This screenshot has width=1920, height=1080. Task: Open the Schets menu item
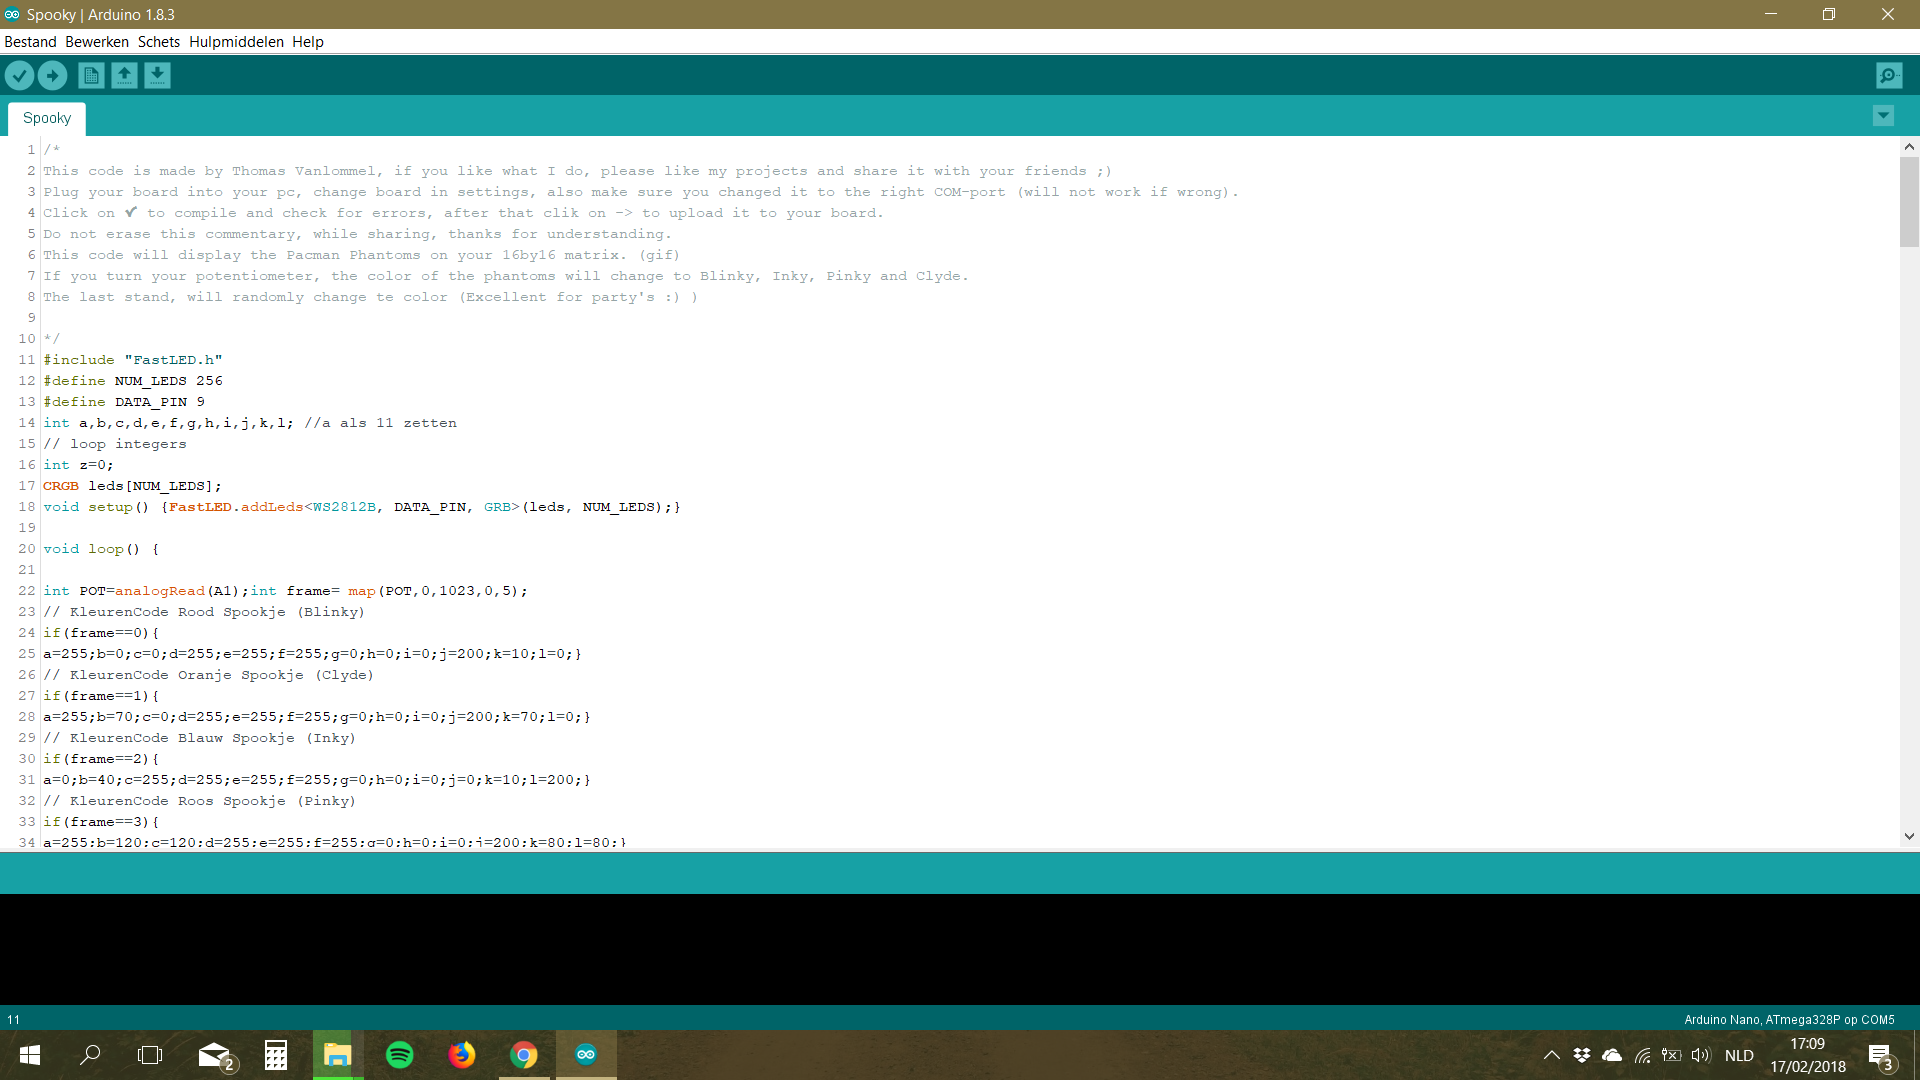pos(157,41)
